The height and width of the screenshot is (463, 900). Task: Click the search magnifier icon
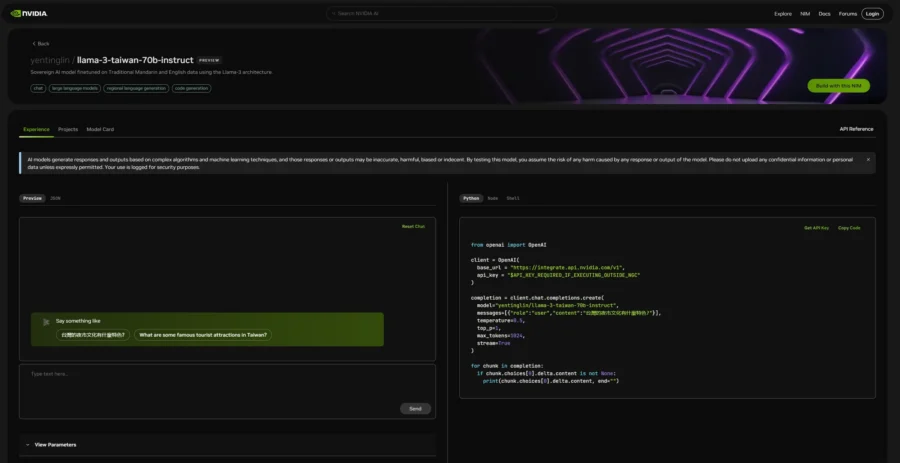334,14
